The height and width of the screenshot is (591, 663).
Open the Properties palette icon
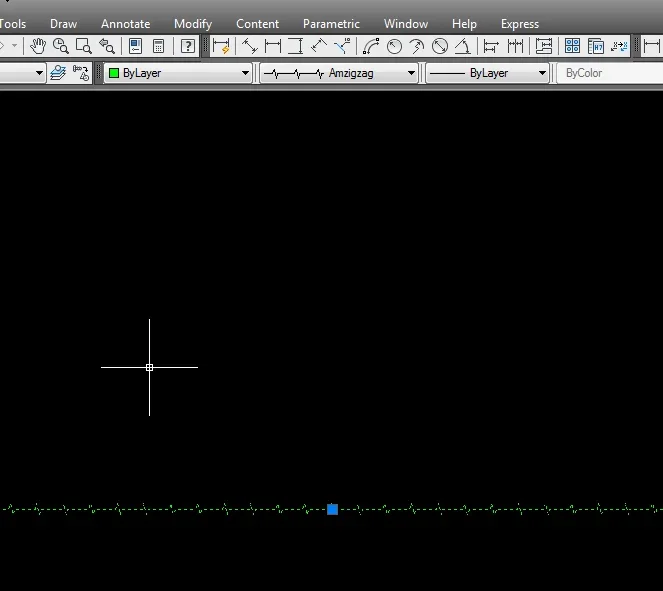point(135,46)
